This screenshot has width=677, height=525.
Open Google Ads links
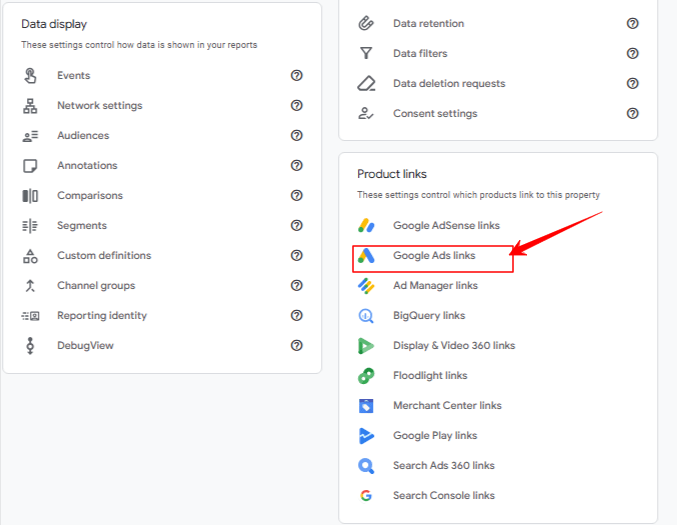pyautogui.click(x=434, y=256)
